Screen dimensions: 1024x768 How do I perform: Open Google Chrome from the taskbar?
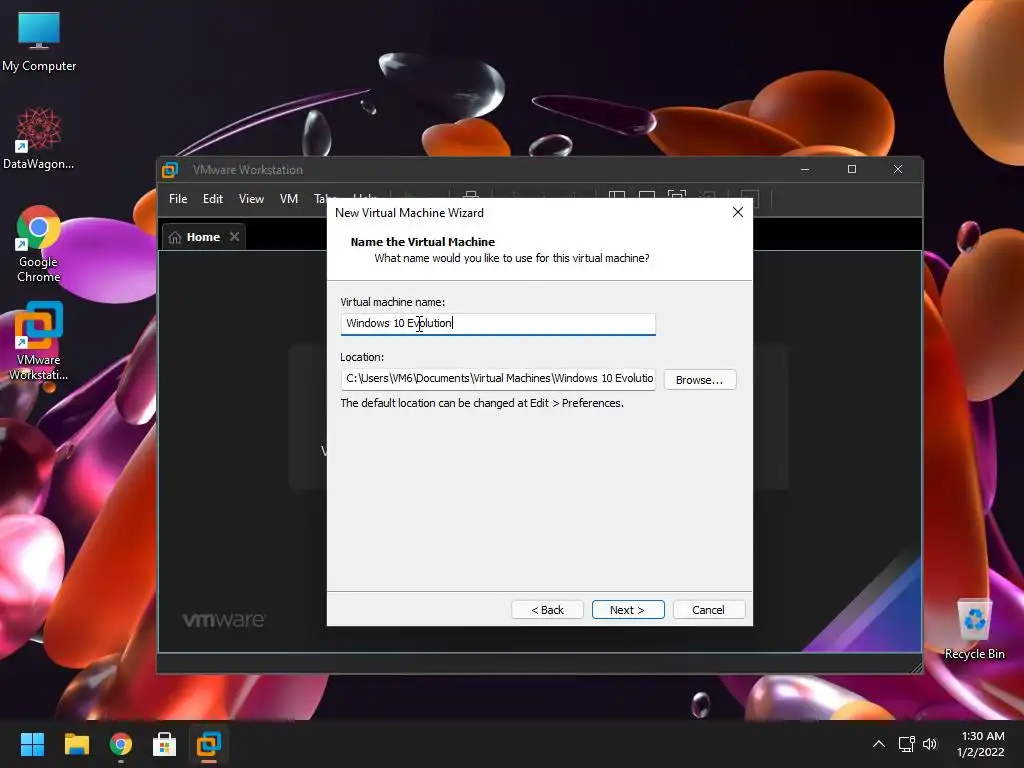120,744
